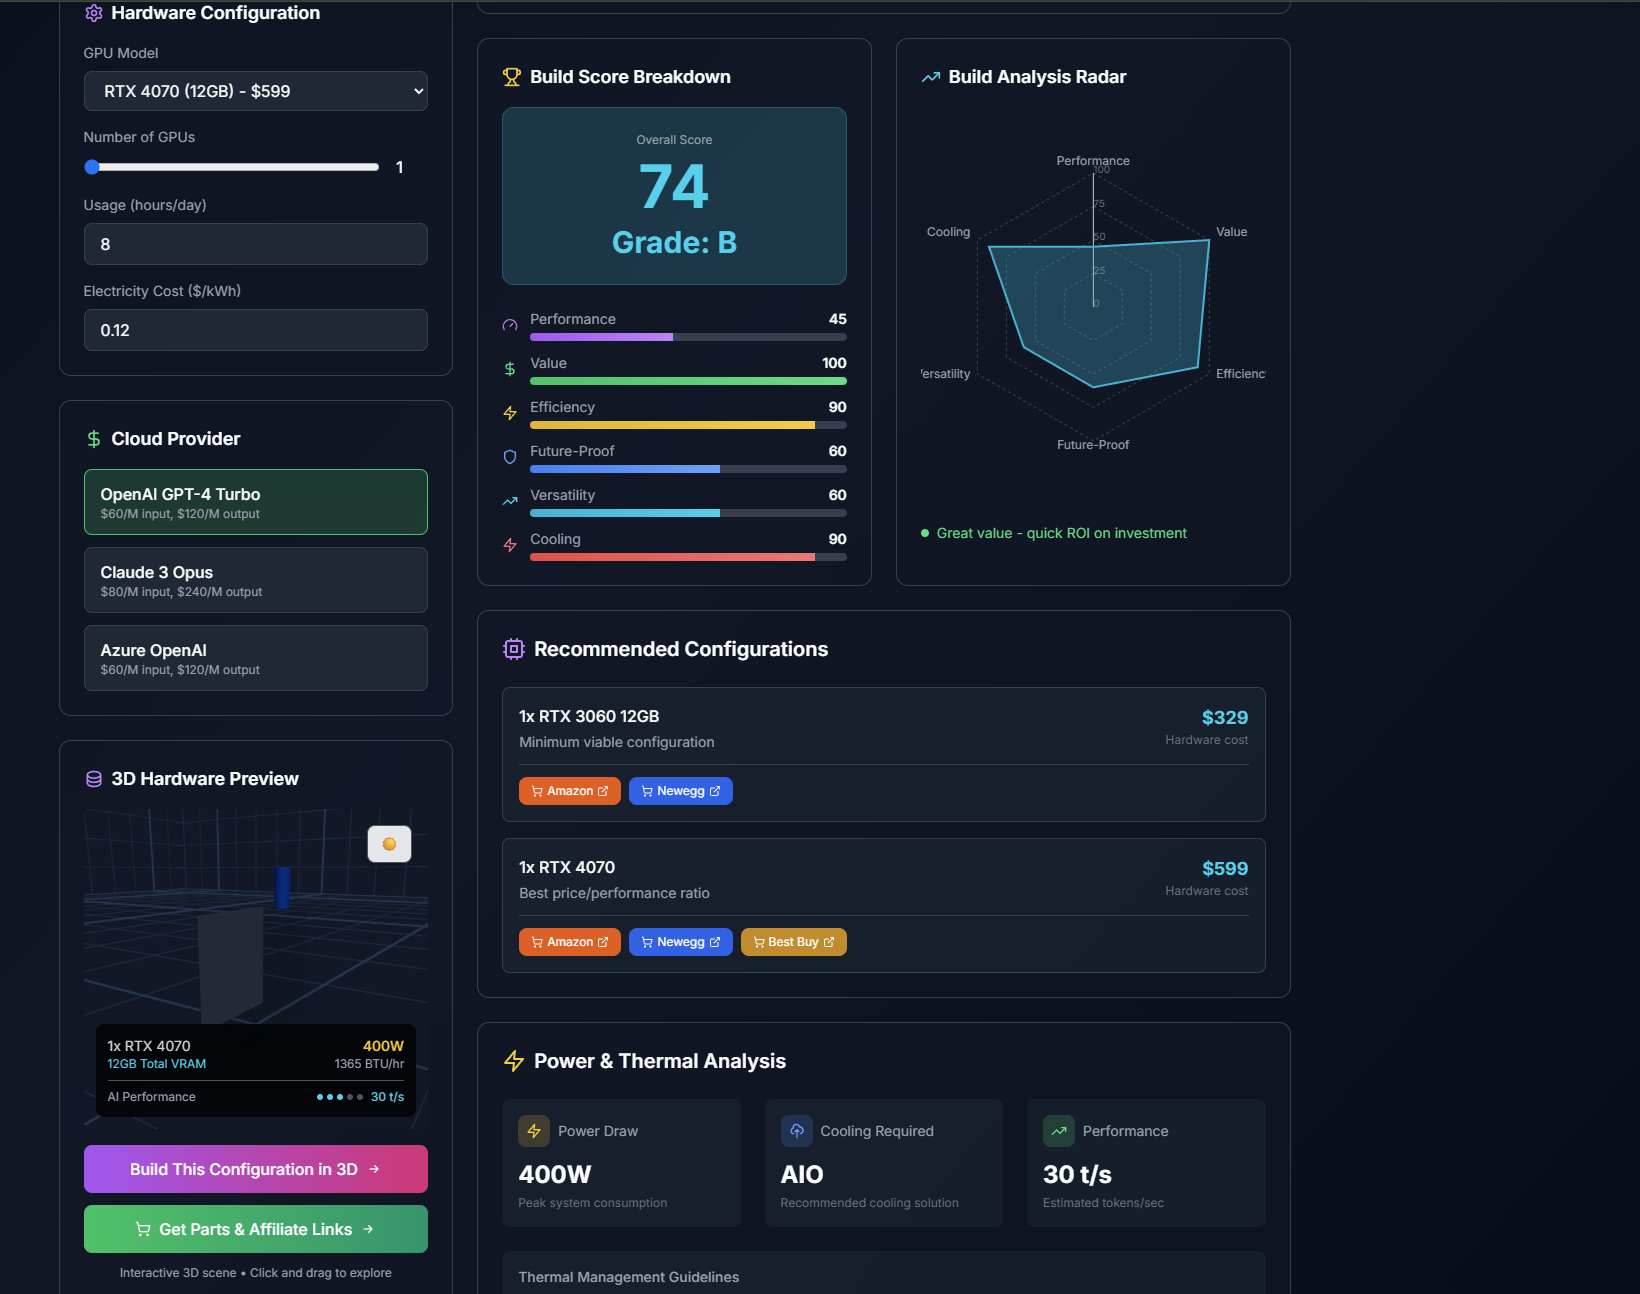The height and width of the screenshot is (1294, 1640).
Task: Click the trophy icon beside Build Score Breakdown
Action: pyautogui.click(x=512, y=76)
